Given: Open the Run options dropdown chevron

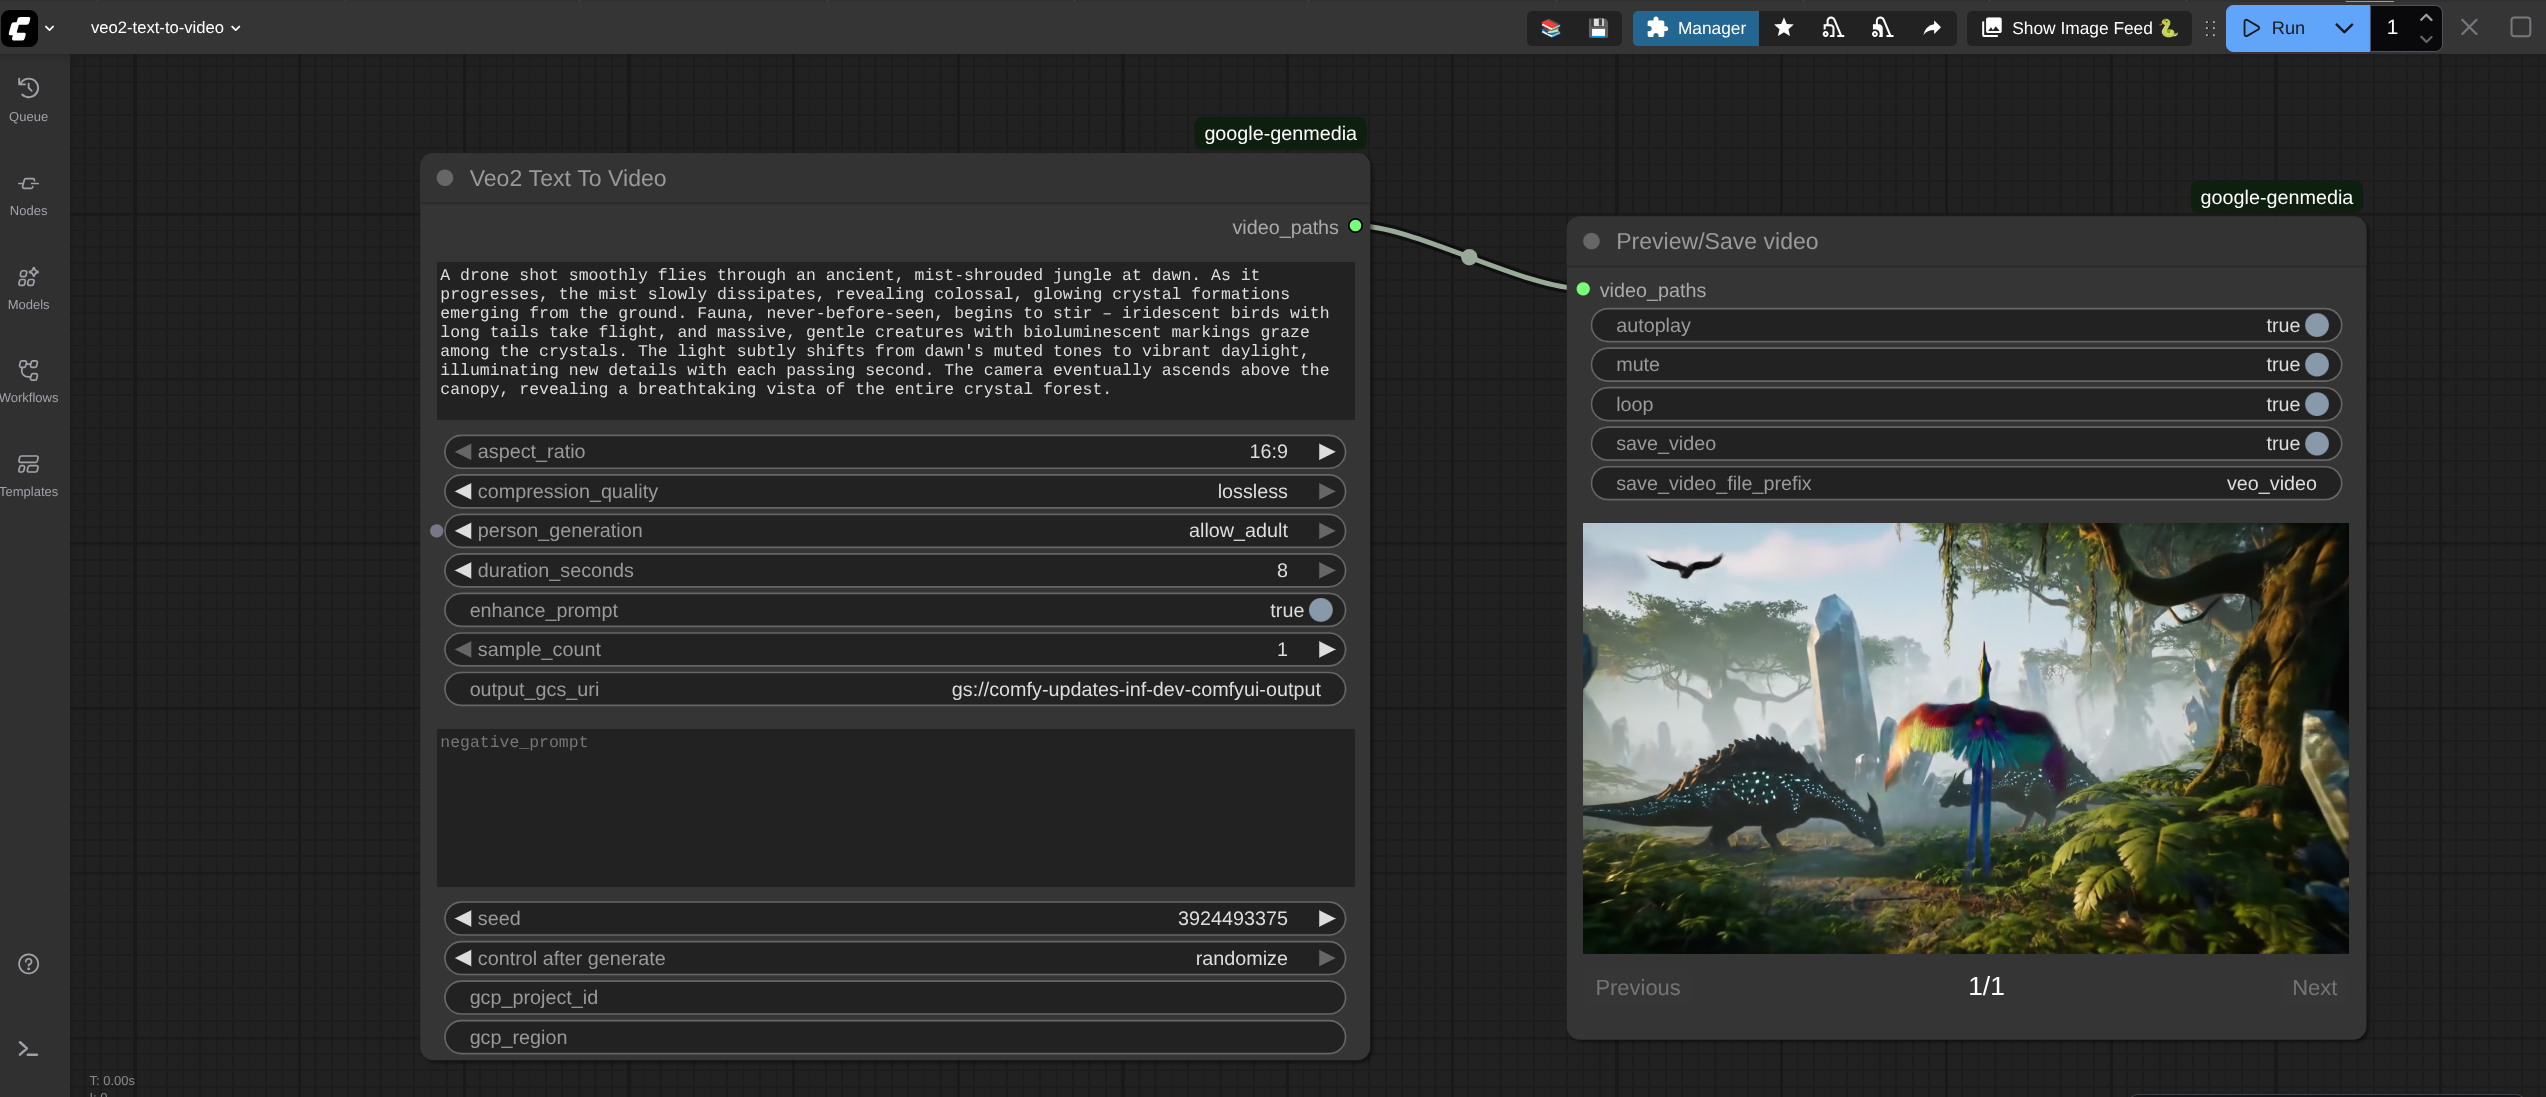Looking at the screenshot, I should pos(2344,28).
